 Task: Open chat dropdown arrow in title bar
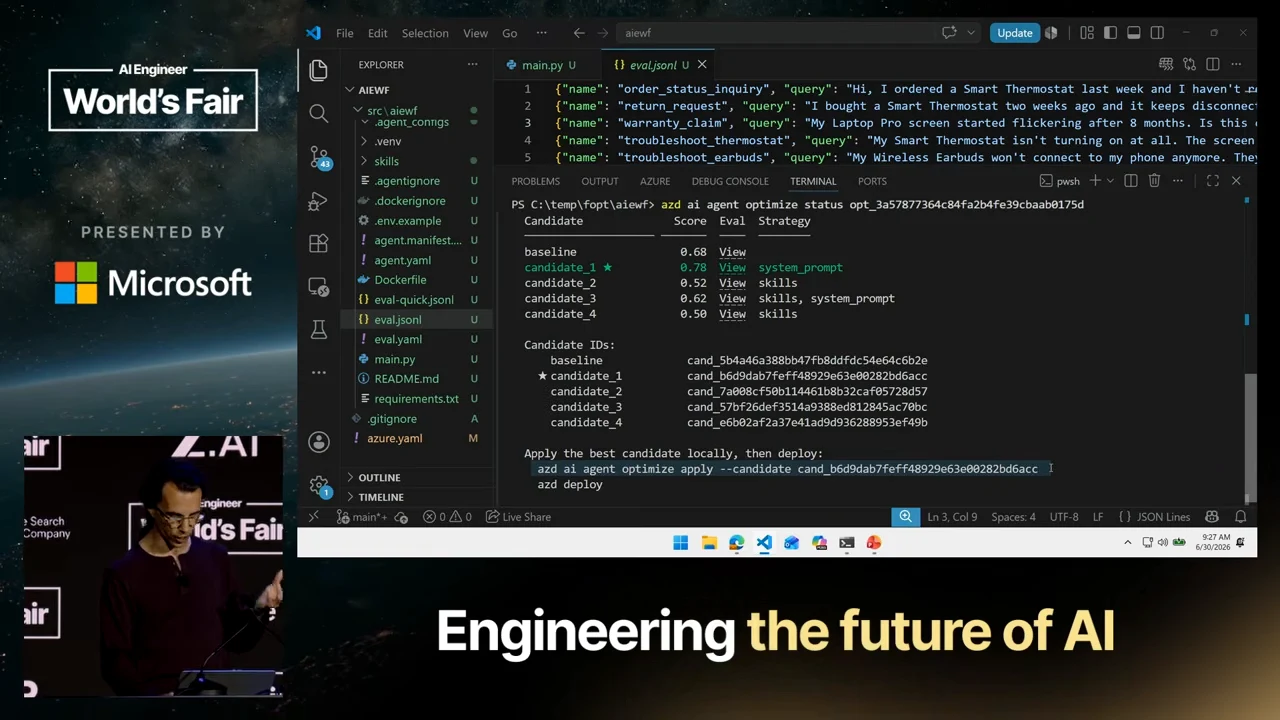point(971,33)
